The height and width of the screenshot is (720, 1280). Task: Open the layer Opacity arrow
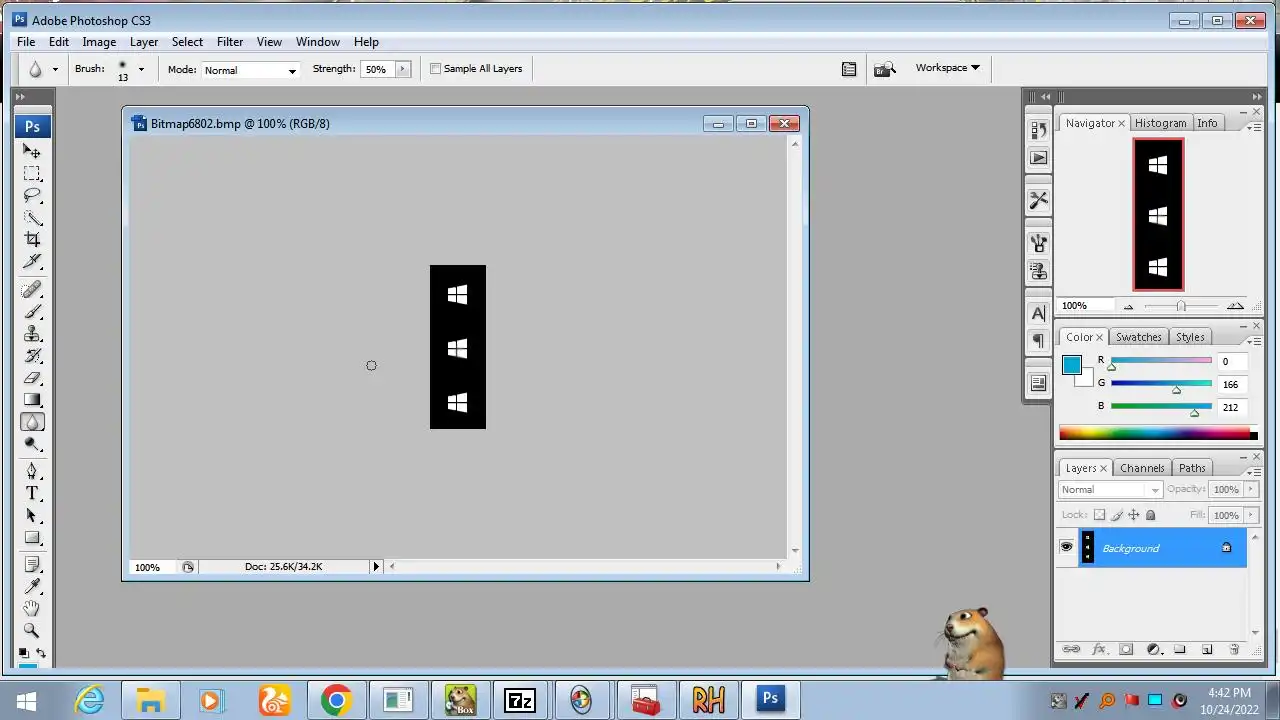pos(1250,489)
